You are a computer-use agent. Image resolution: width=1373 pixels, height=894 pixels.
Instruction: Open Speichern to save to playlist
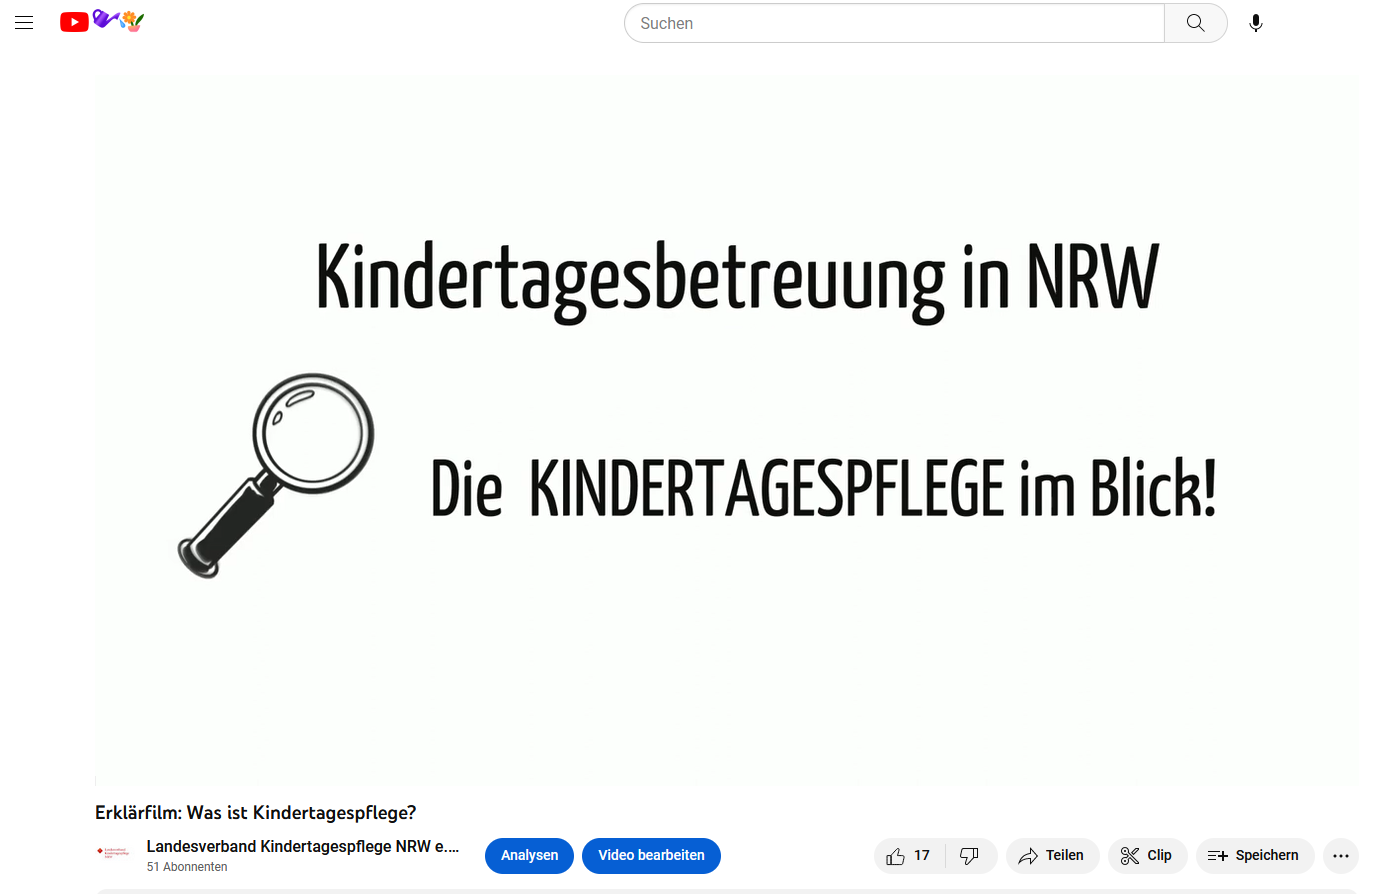pyautogui.click(x=1254, y=856)
